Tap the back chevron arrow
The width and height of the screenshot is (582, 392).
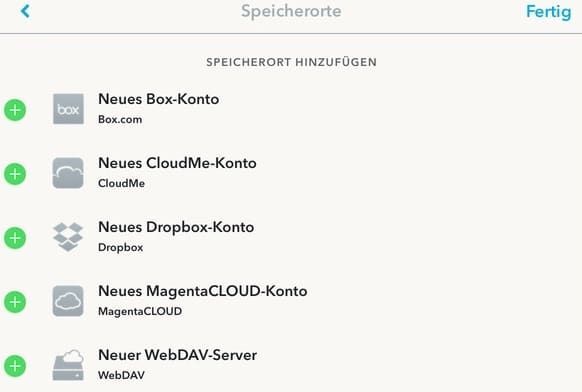click(25, 11)
